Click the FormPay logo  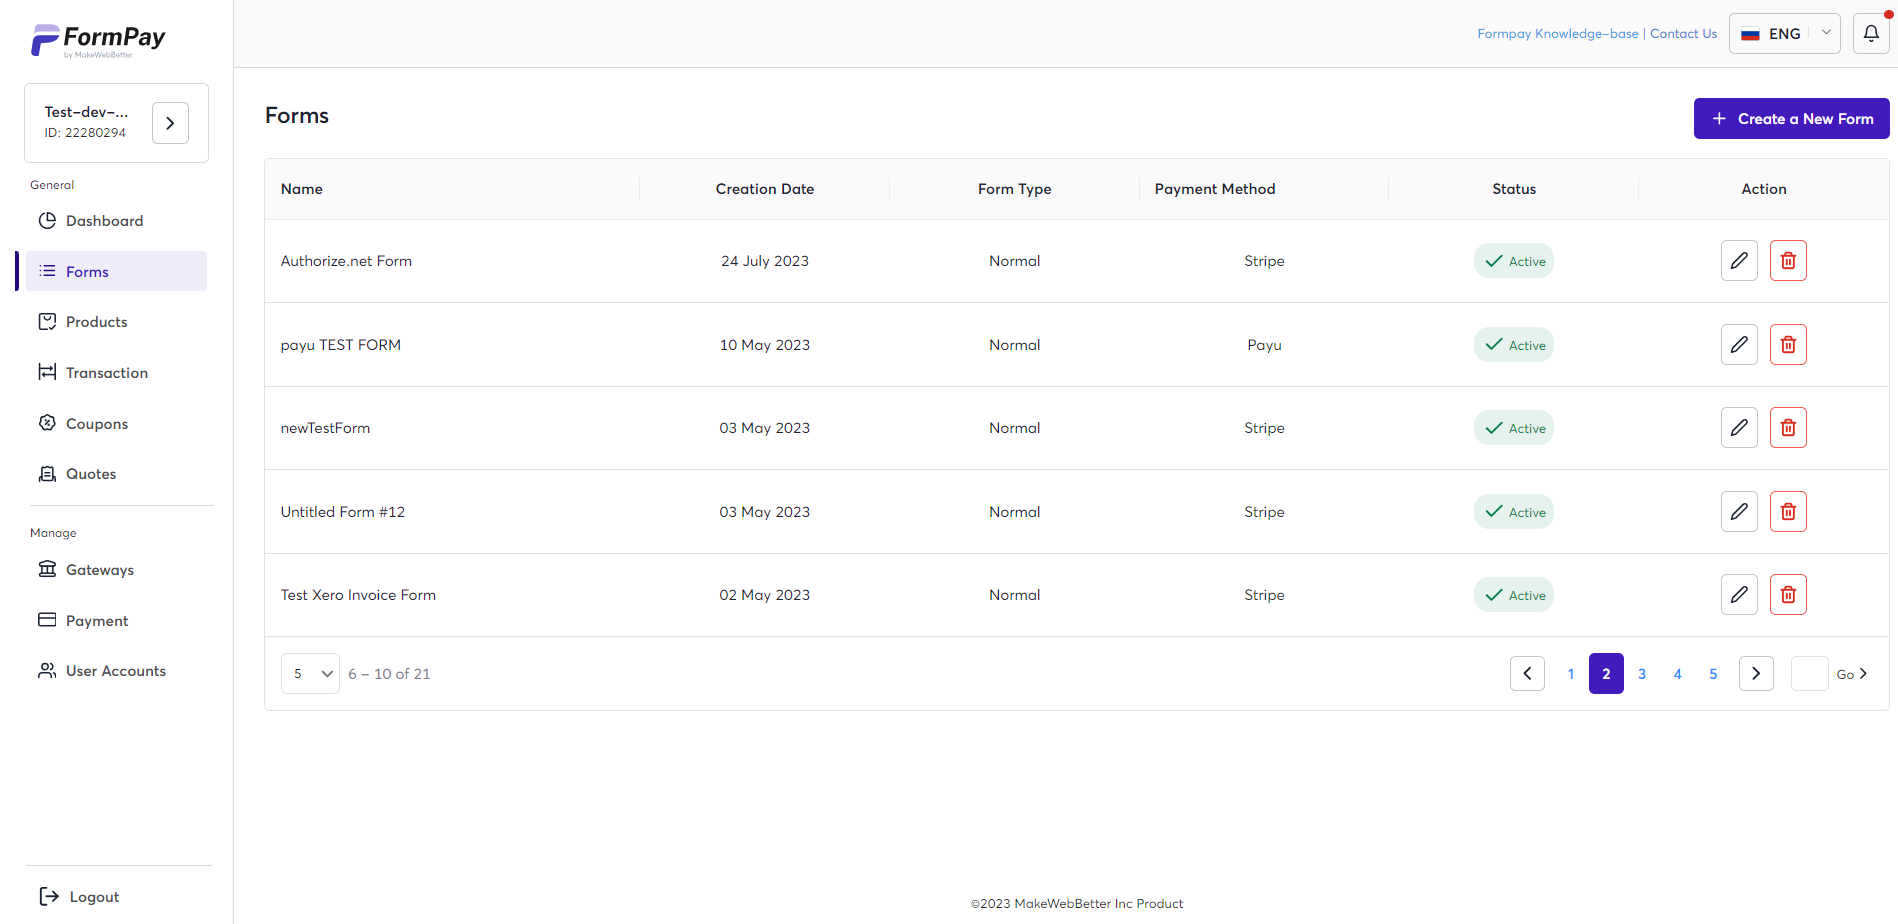[x=98, y=40]
